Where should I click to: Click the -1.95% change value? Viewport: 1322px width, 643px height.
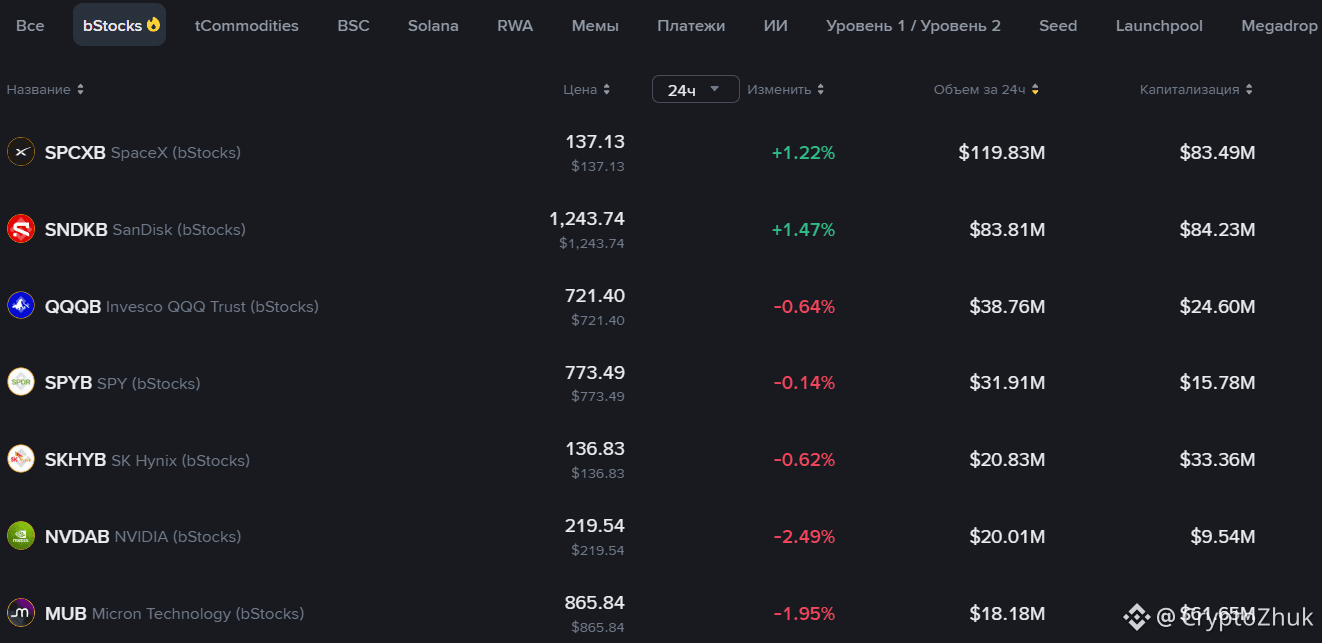click(804, 613)
